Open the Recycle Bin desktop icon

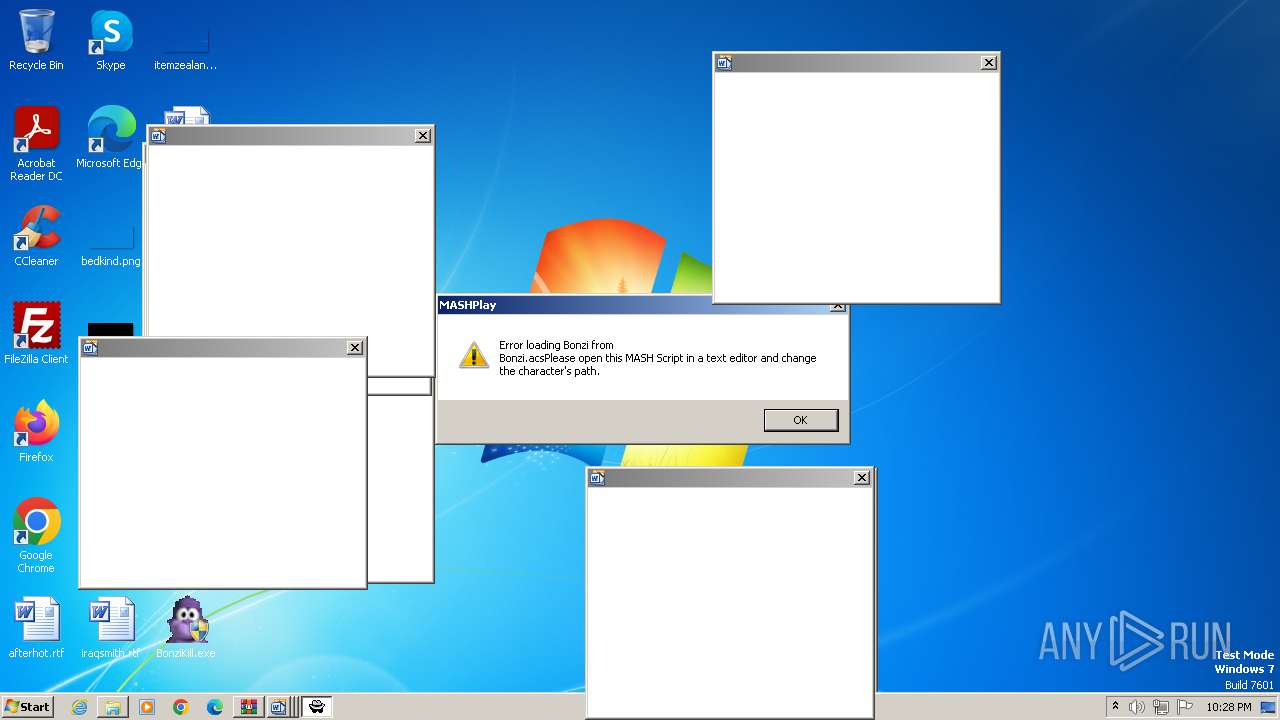(x=36, y=40)
